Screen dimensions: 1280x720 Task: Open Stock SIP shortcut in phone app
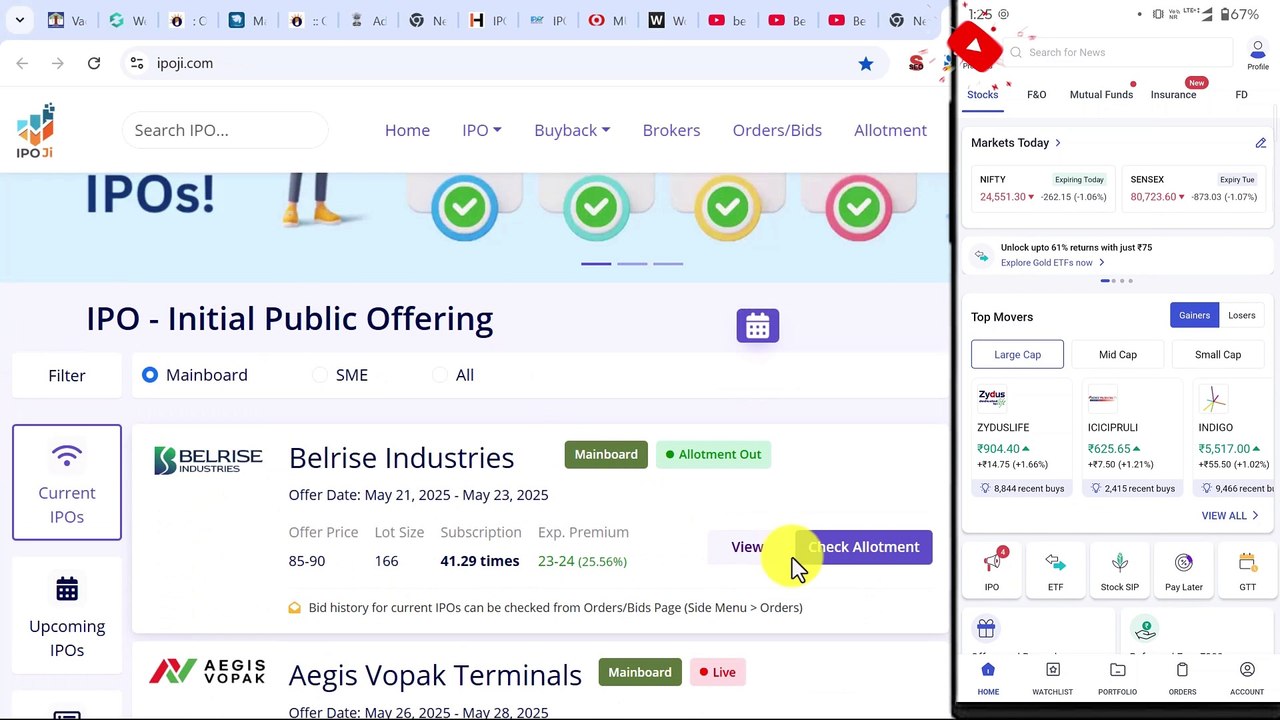pyautogui.click(x=1119, y=572)
